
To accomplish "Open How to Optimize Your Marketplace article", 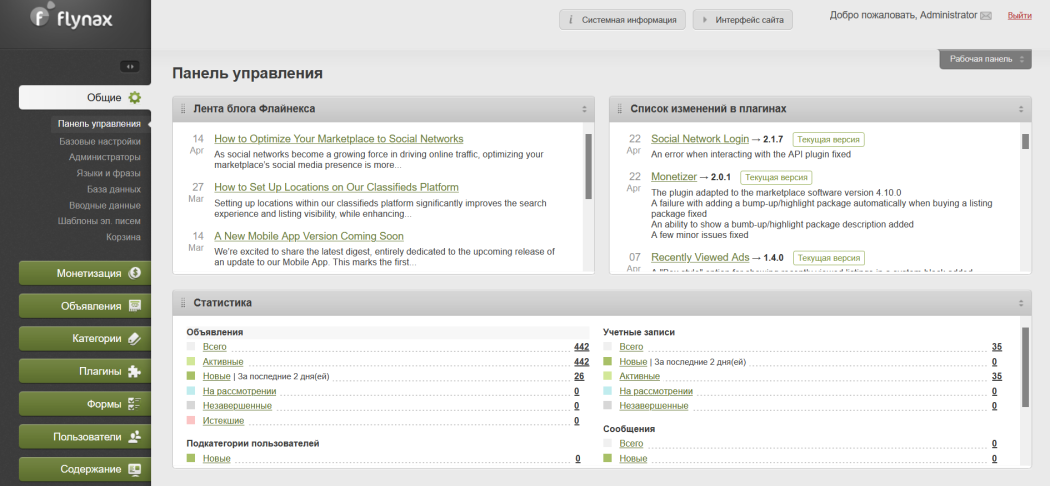I will point(339,139).
